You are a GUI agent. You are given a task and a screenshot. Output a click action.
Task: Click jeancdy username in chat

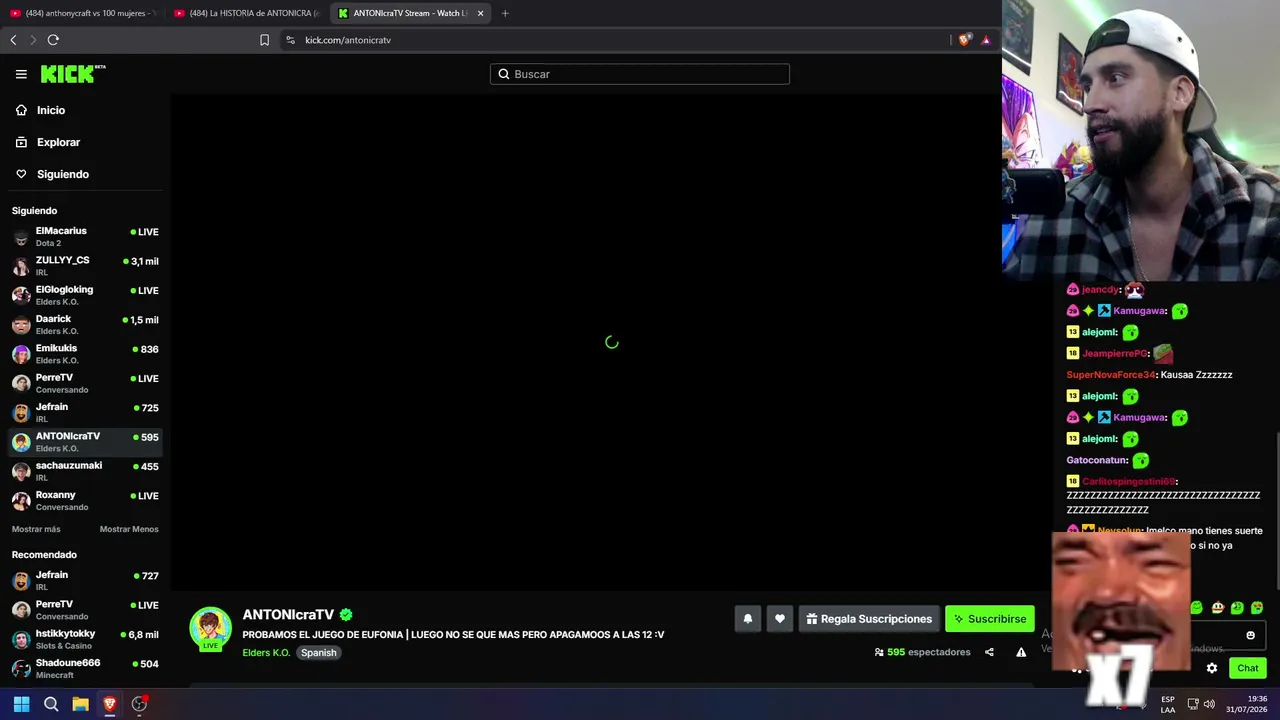pos(1100,290)
